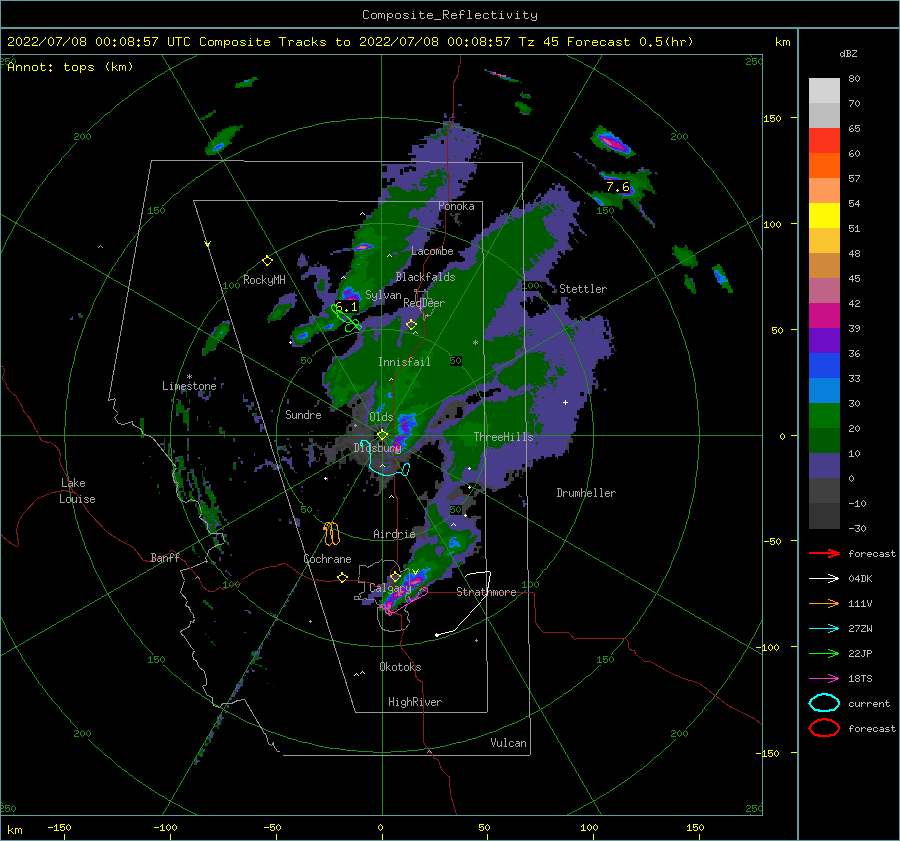Click the dBZ legend heading
The height and width of the screenshot is (841, 900).
tap(848, 54)
